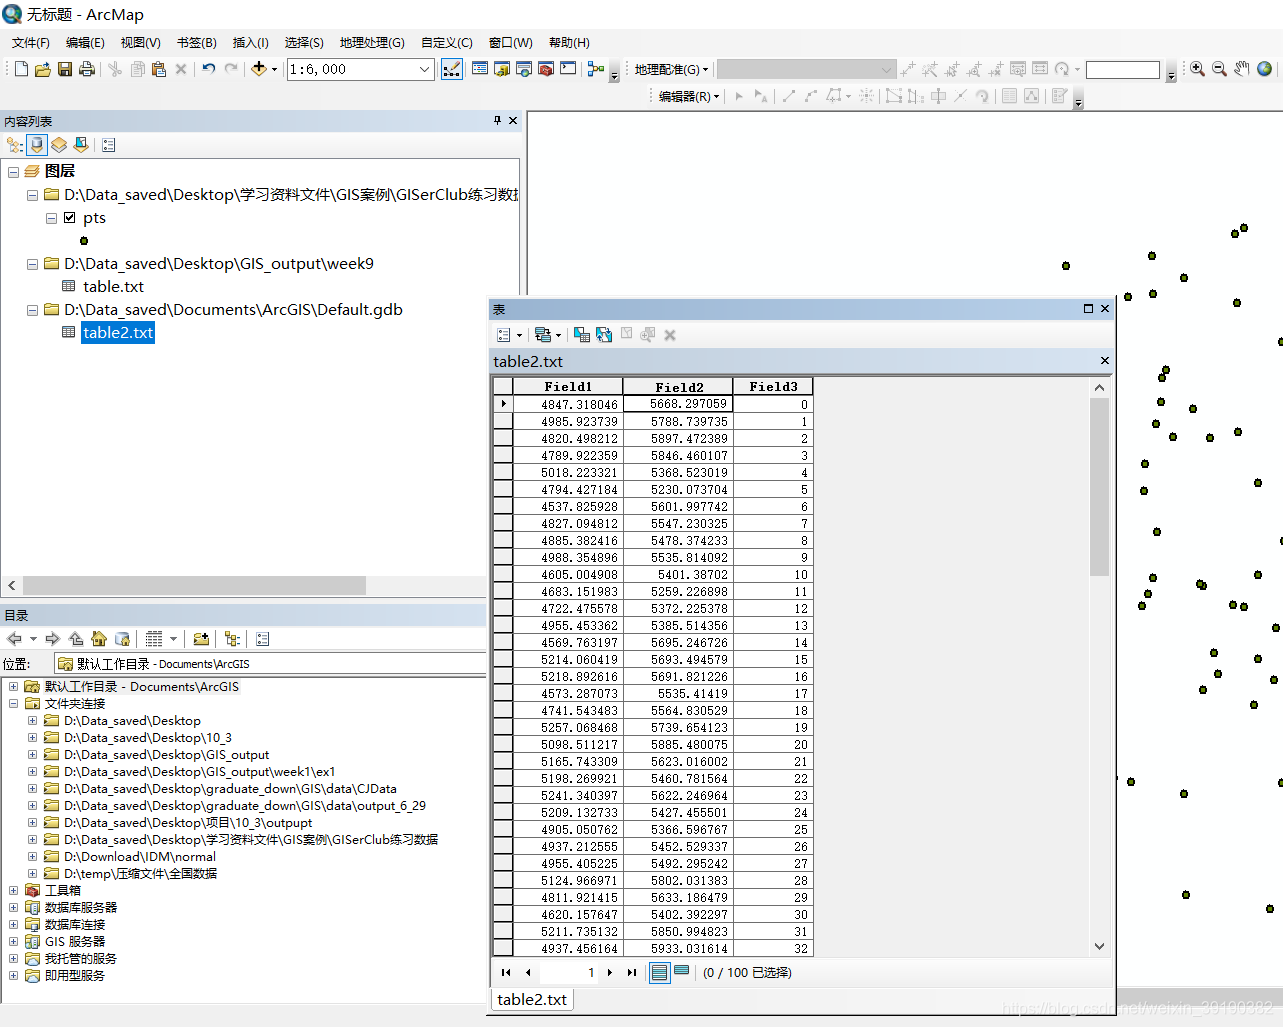
Task: List layers by selection
Action: 81,145
